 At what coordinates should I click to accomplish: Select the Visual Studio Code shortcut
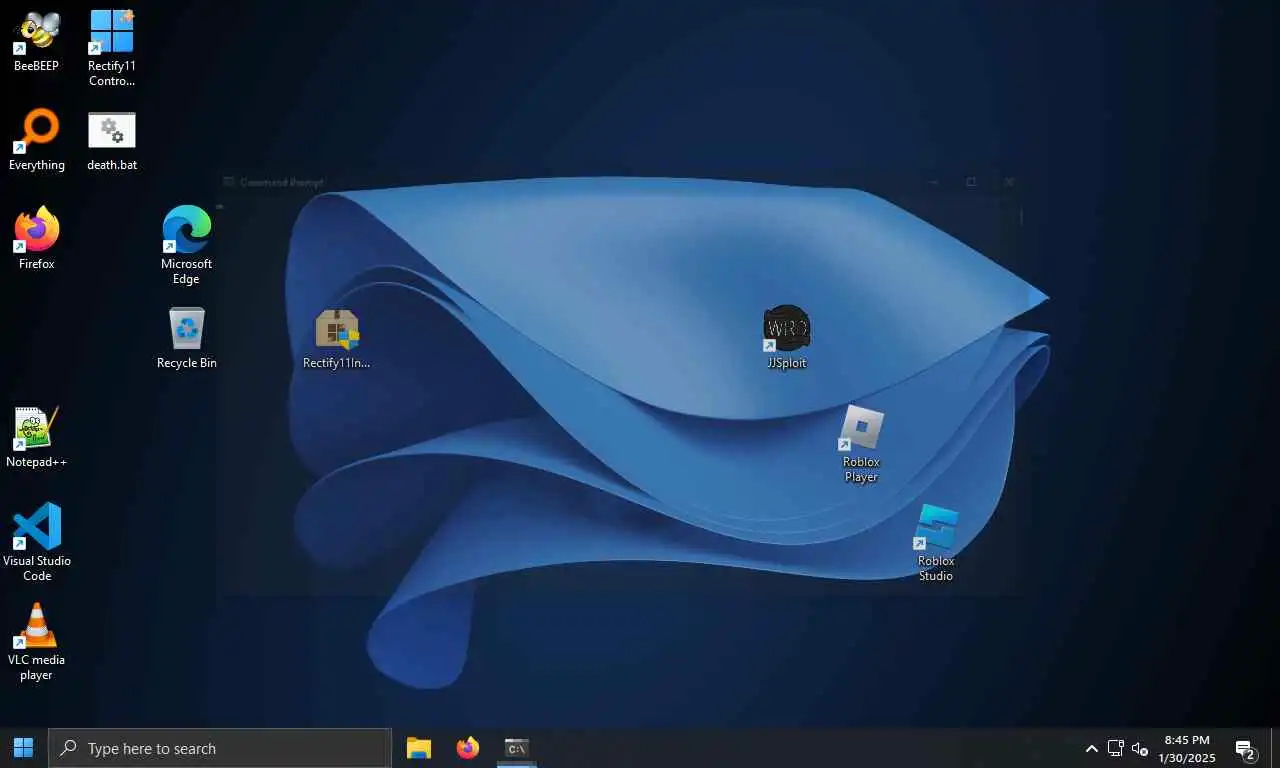tap(37, 543)
